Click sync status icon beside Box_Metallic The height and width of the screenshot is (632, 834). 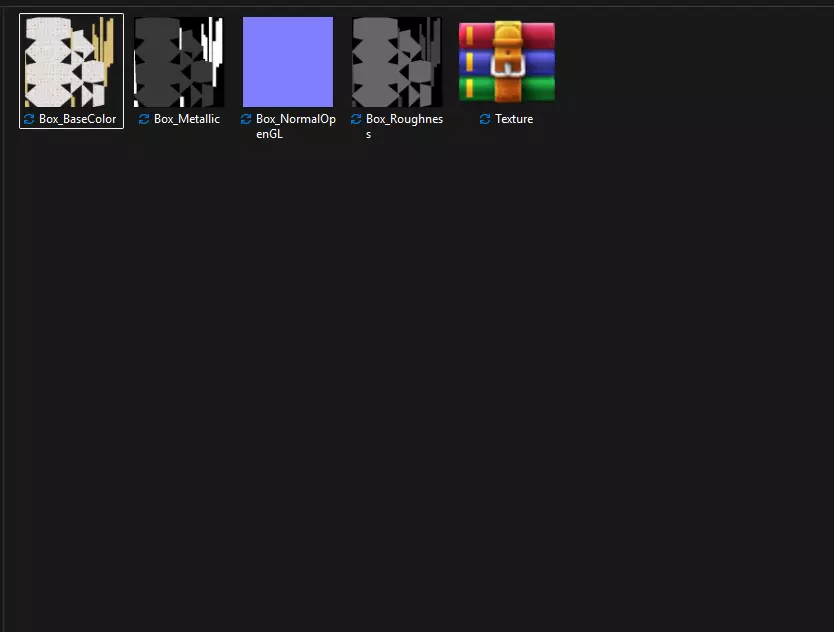click(x=144, y=119)
